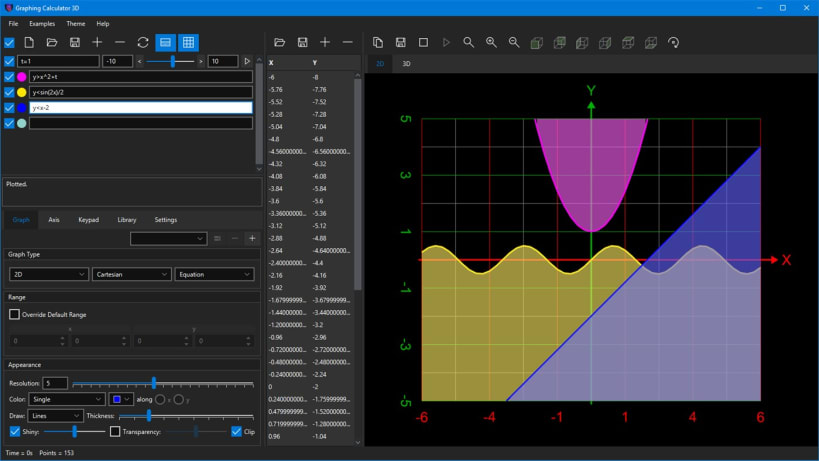Open the Cartesian coordinate dropdown
This screenshot has height=461, width=819.
pyautogui.click(x=131, y=274)
